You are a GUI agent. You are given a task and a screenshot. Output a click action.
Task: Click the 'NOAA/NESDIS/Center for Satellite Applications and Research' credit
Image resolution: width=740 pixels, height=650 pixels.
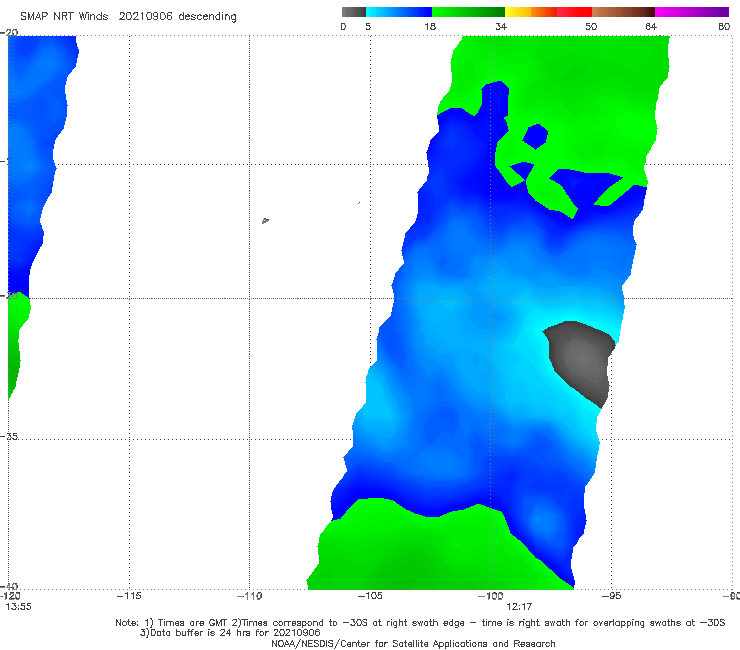(x=413, y=644)
